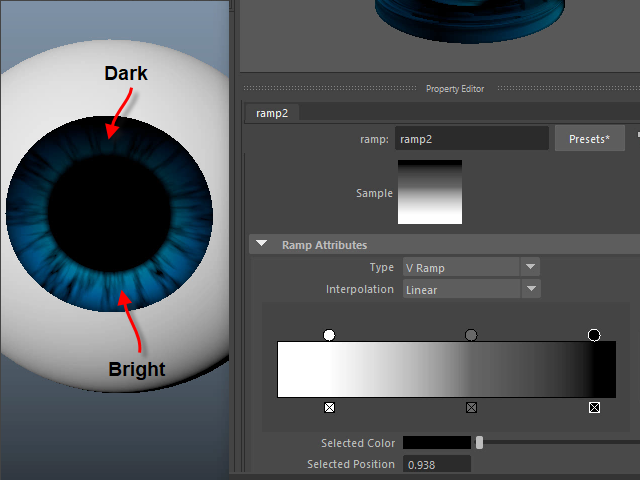Click the black pupil of the eyeball
The image size is (640, 480).
(109, 211)
